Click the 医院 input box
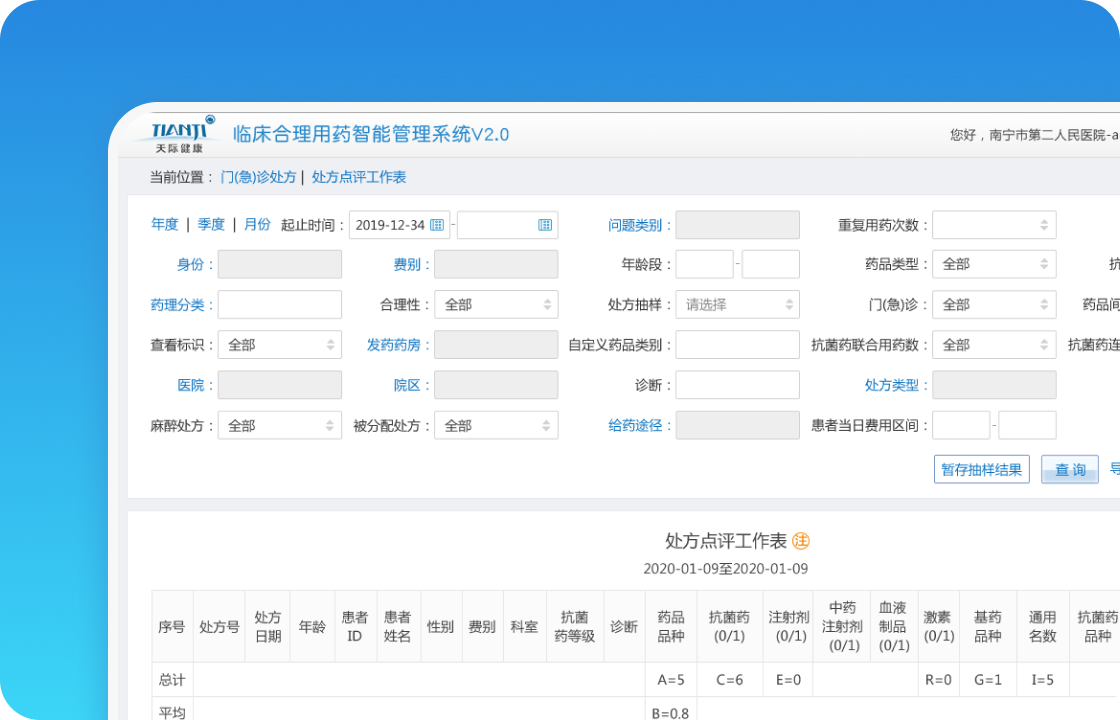Image resolution: width=1120 pixels, height=720 pixels. 280,385
